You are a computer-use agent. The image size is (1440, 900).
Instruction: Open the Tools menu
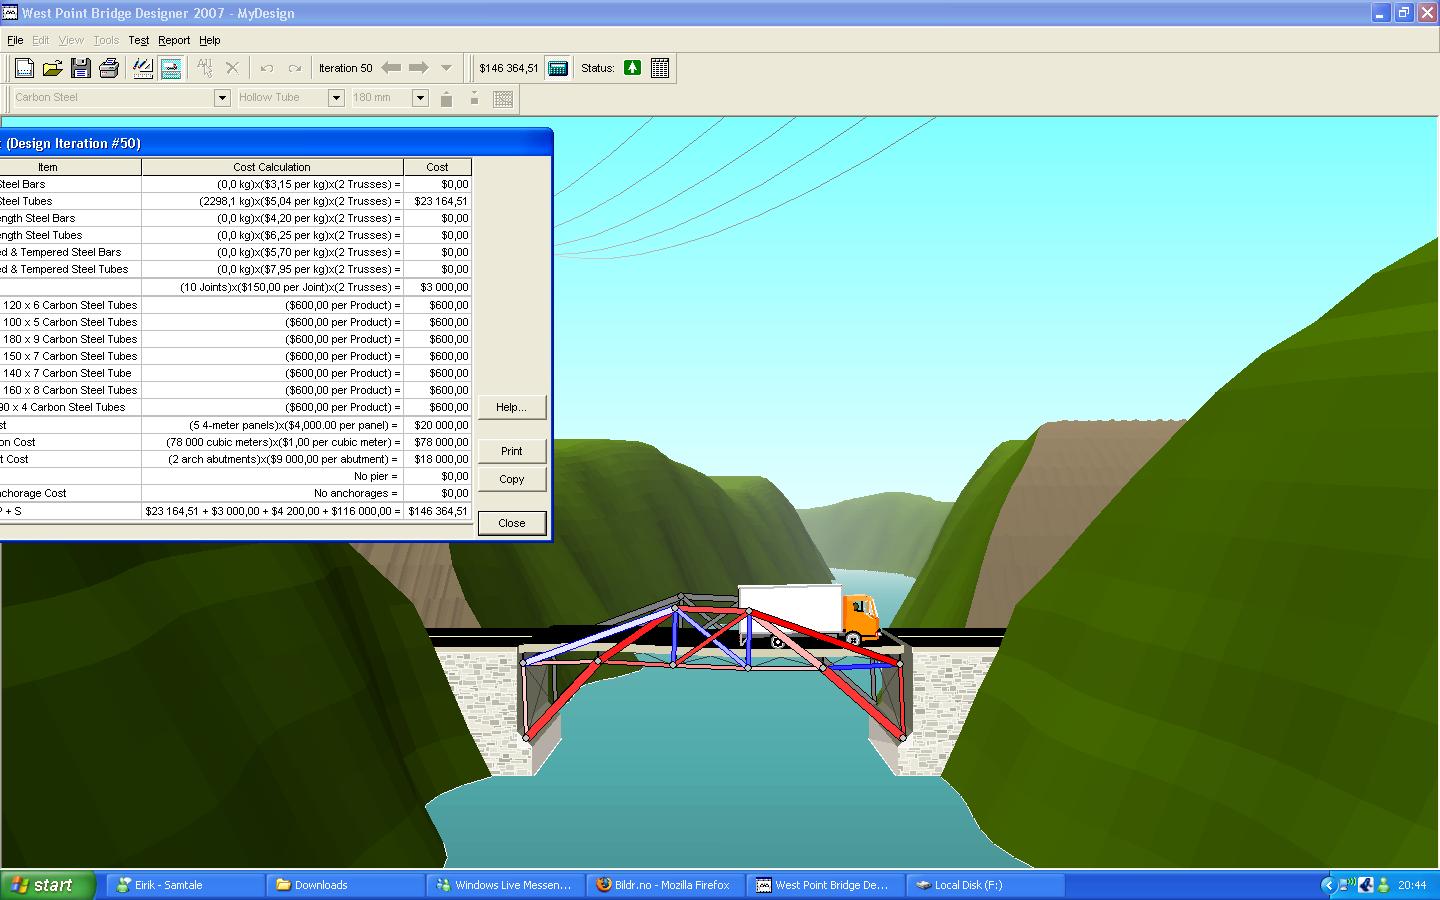pyautogui.click(x=106, y=40)
